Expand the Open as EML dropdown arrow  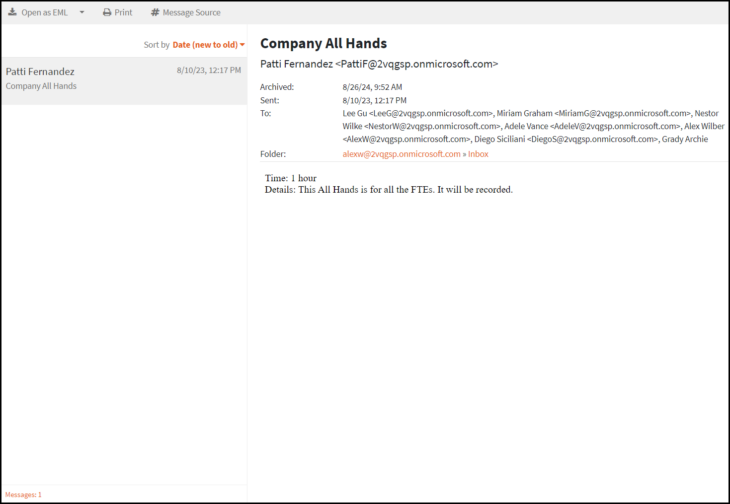click(82, 13)
